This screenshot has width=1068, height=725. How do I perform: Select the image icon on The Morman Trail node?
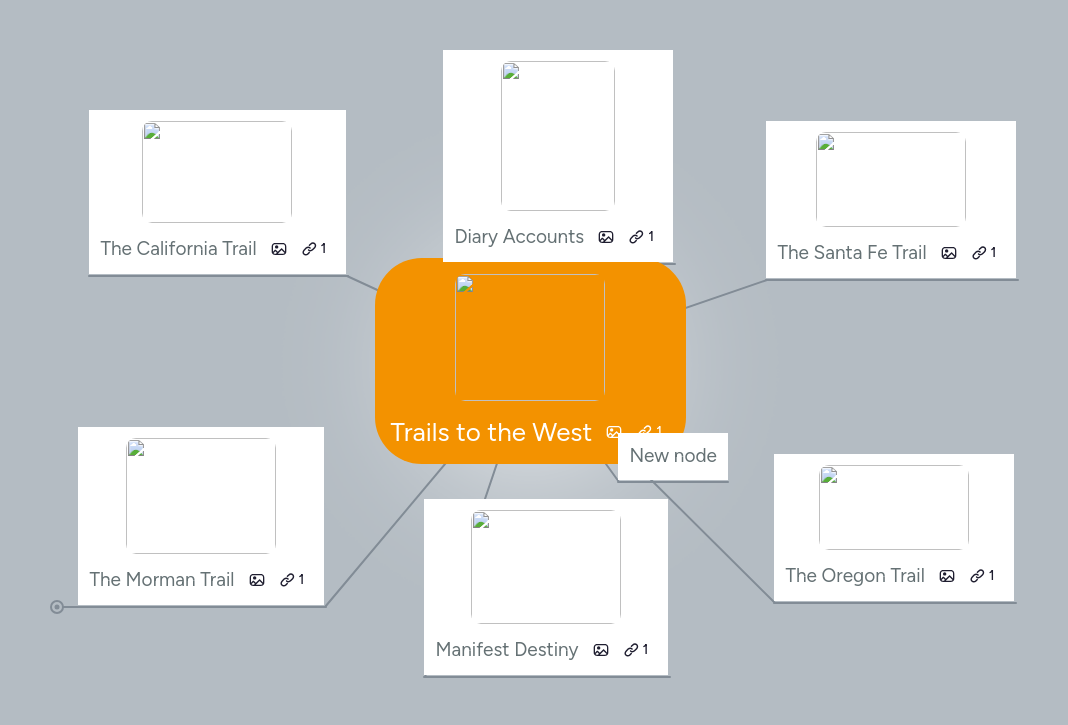pyautogui.click(x=257, y=579)
